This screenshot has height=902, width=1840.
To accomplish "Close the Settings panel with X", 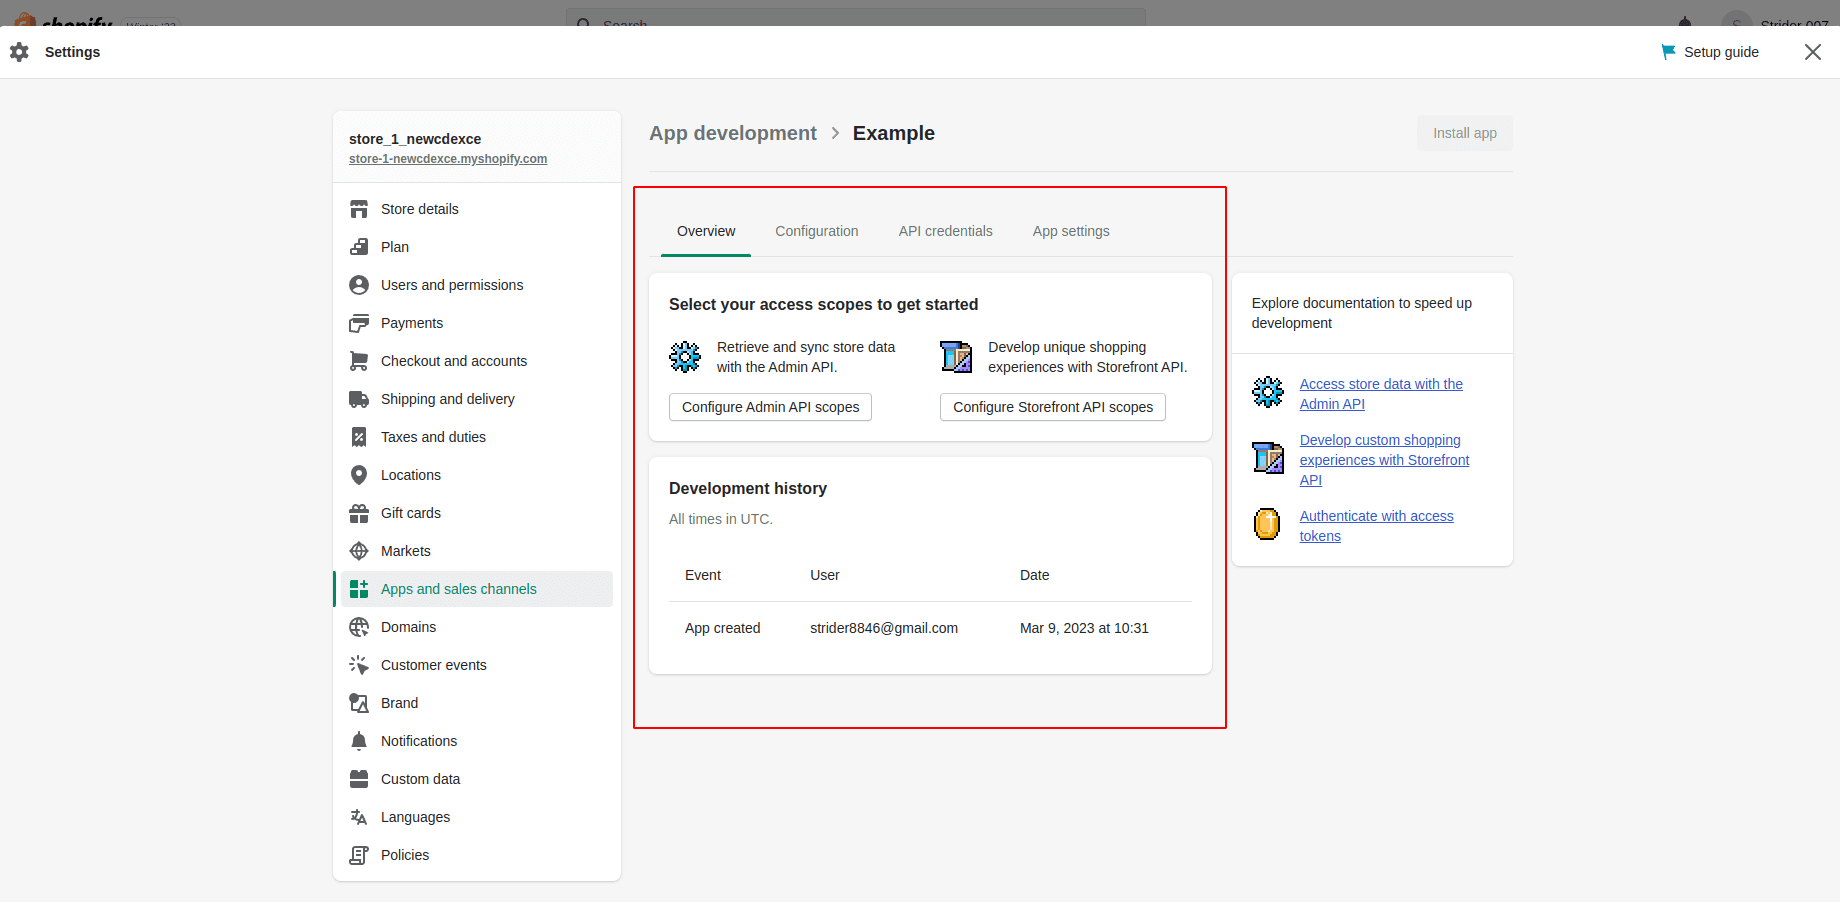I will [x=1813, y=52].
